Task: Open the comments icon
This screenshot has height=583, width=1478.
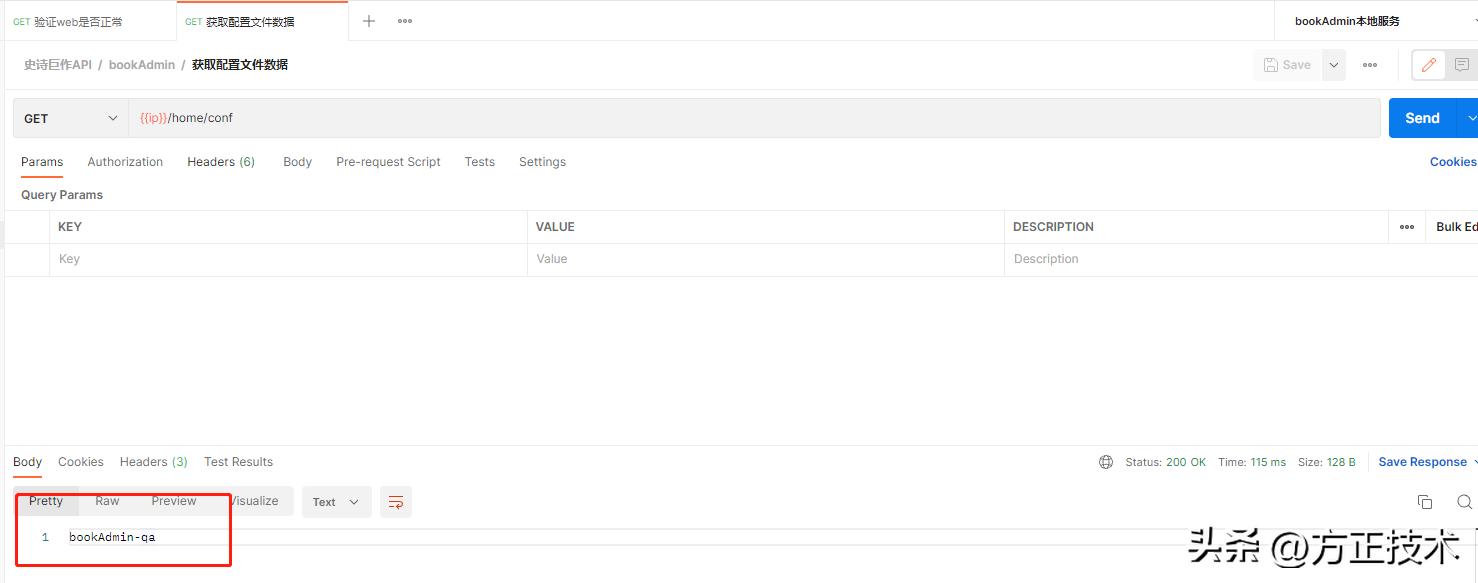Action: pyautogui.click(x=1462, y=65)
